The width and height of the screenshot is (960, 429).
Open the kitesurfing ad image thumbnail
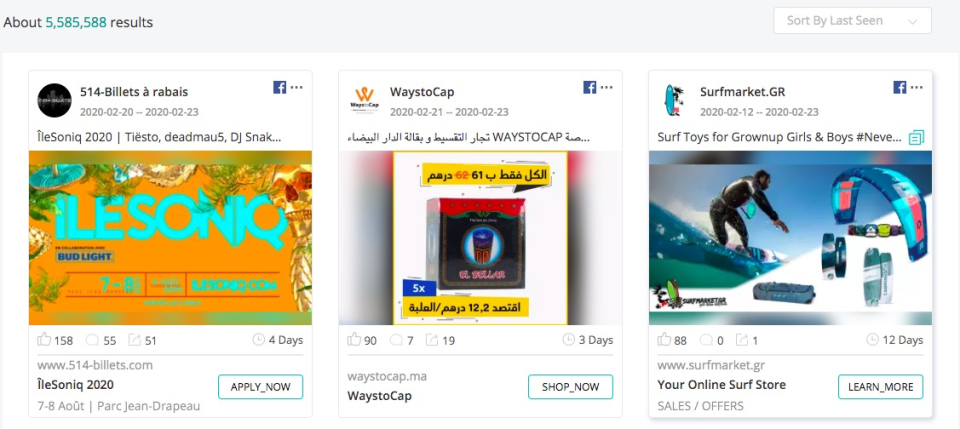(x=790, y=238)
